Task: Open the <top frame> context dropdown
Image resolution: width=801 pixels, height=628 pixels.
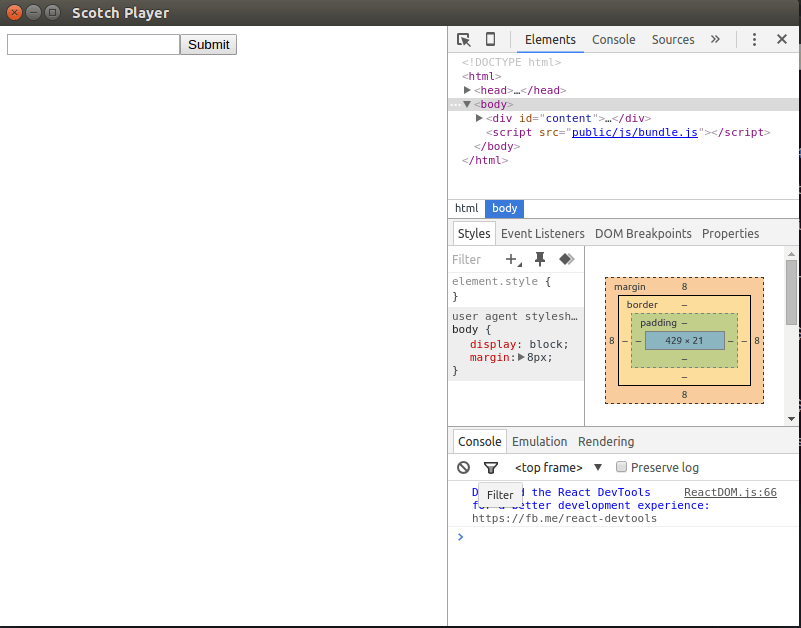Action: 559,468
